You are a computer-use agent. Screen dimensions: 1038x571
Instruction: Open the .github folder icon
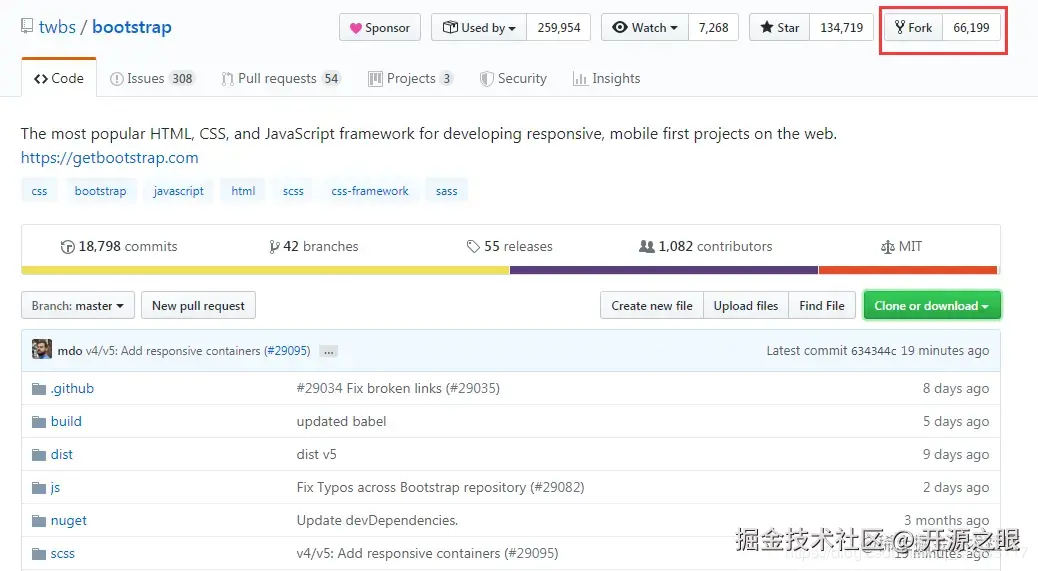coord(39,388)
